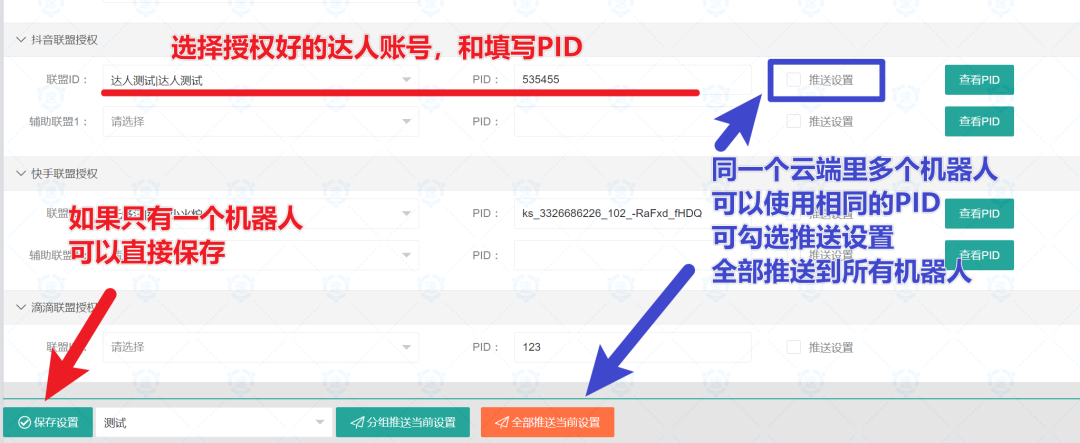Click the 分组推送当前设置 button

pyautogui.click(x=403, y=422)
